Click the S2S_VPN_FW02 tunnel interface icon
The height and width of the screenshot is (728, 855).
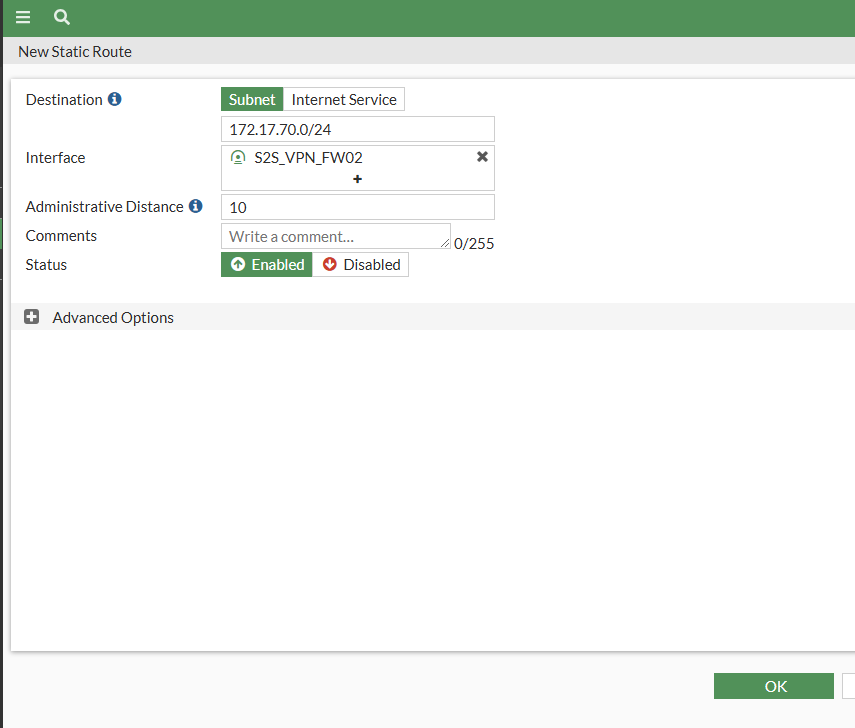[x=238, y=158]
